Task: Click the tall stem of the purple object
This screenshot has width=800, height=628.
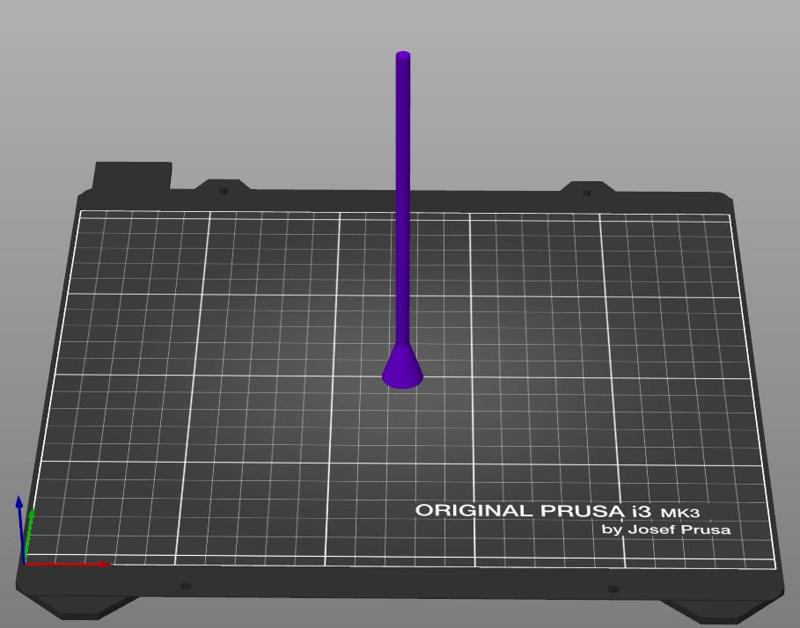Action: [402, 200]
